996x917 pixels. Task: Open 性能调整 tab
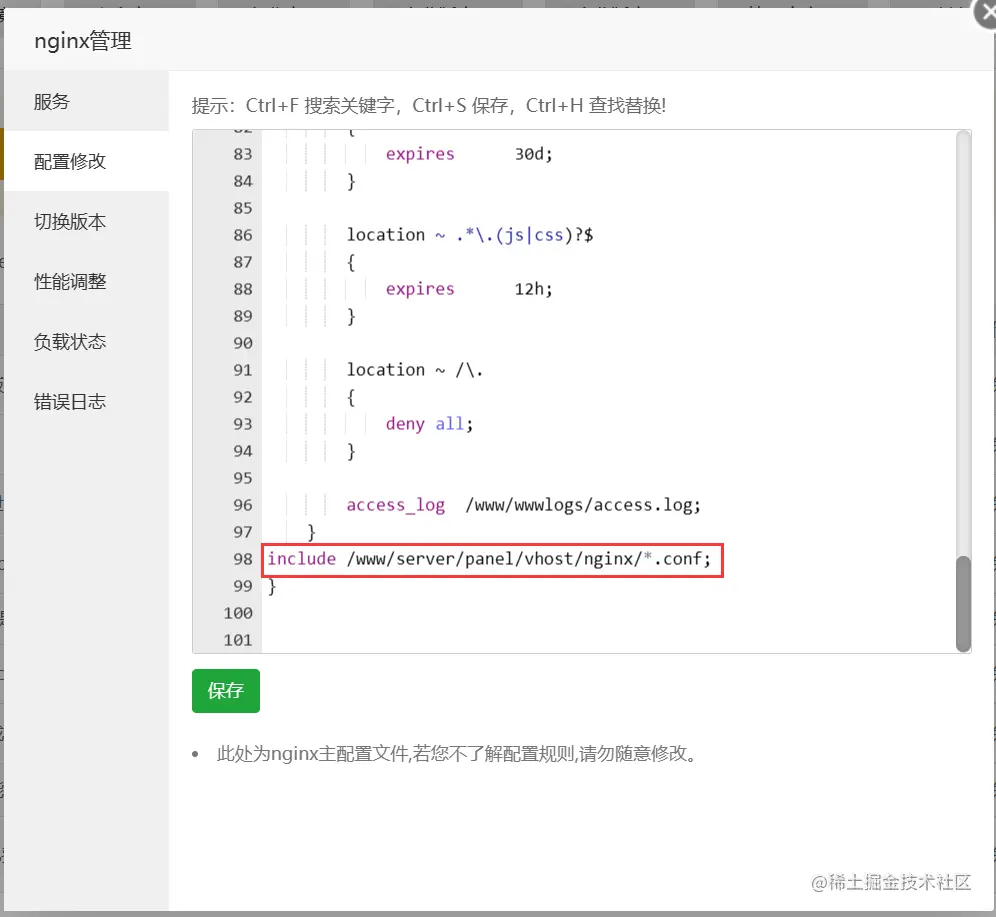click(x=86, y=281)
